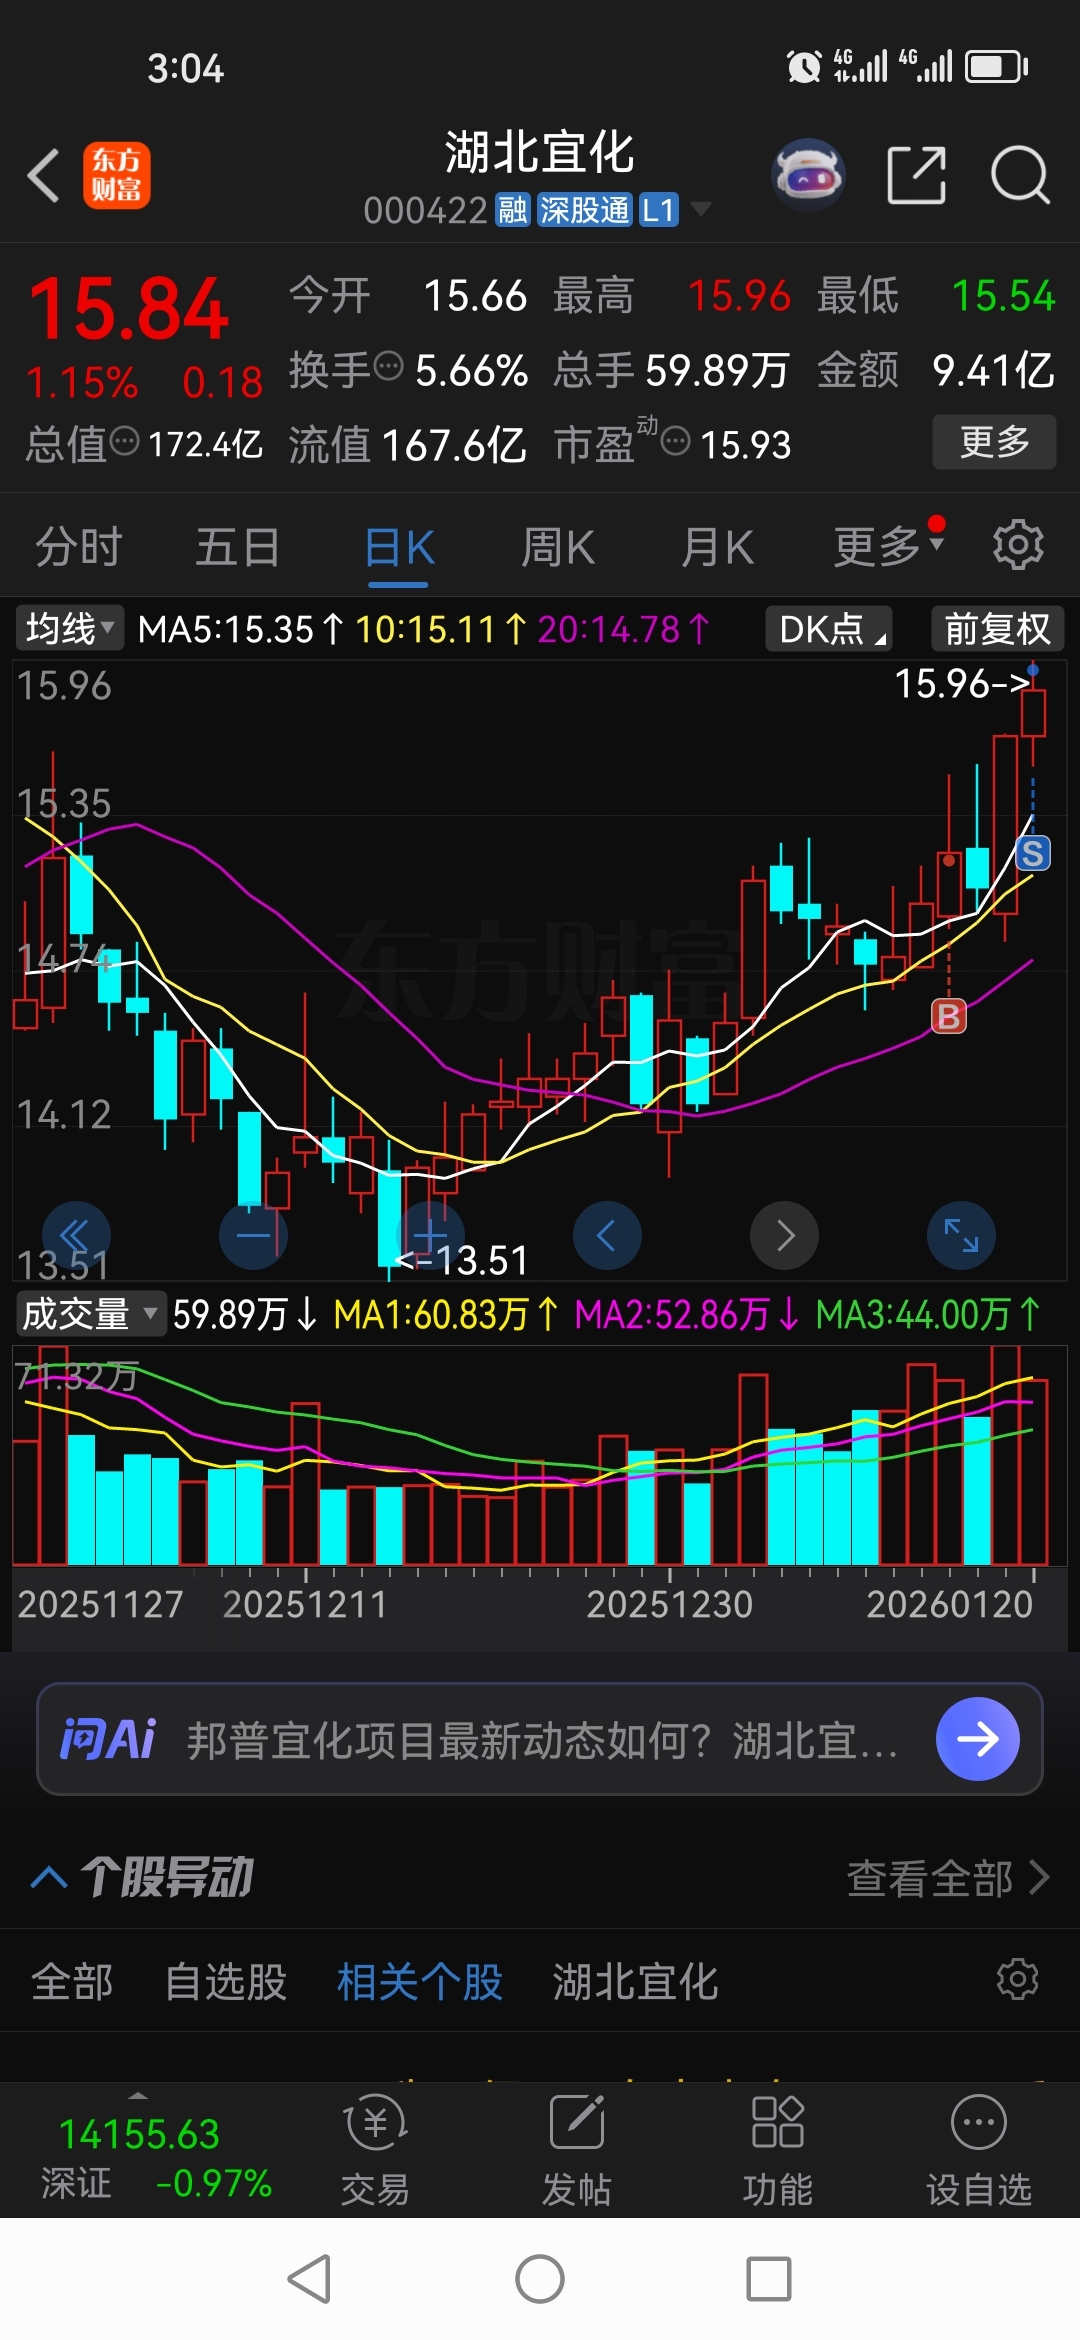Tap Android recent apps button

pyautogui.click(x=769, y=2279)
